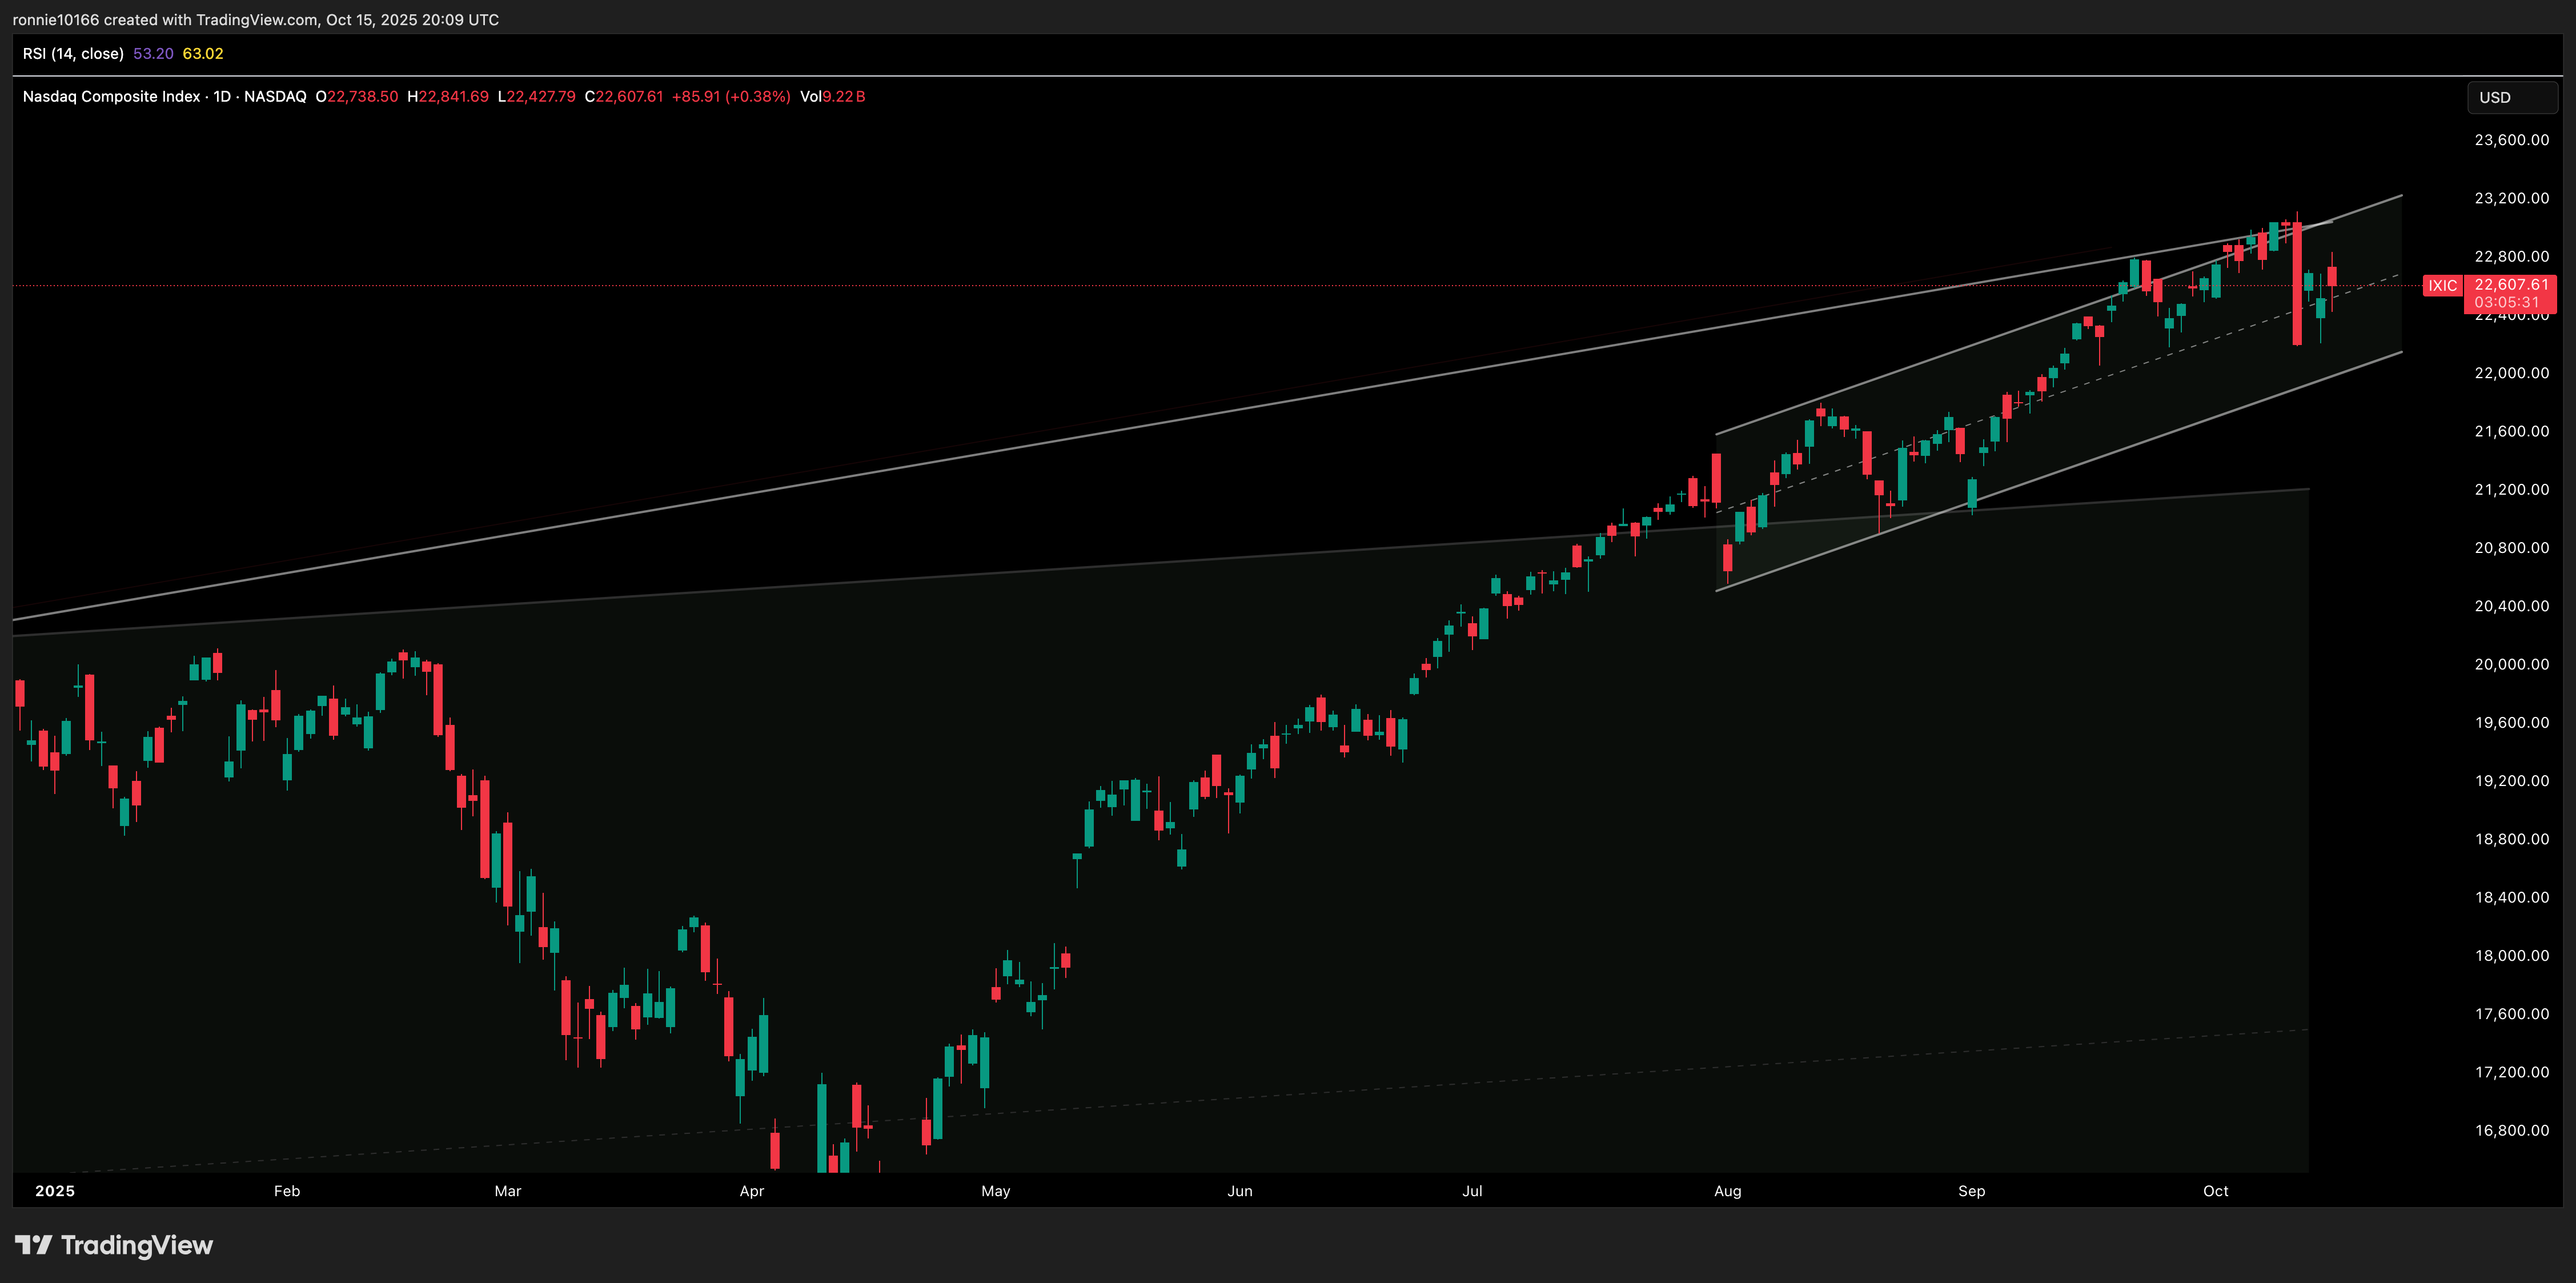Click the Oct label on time axis
The image size is (2576, 1283).
(2215, 1191)
